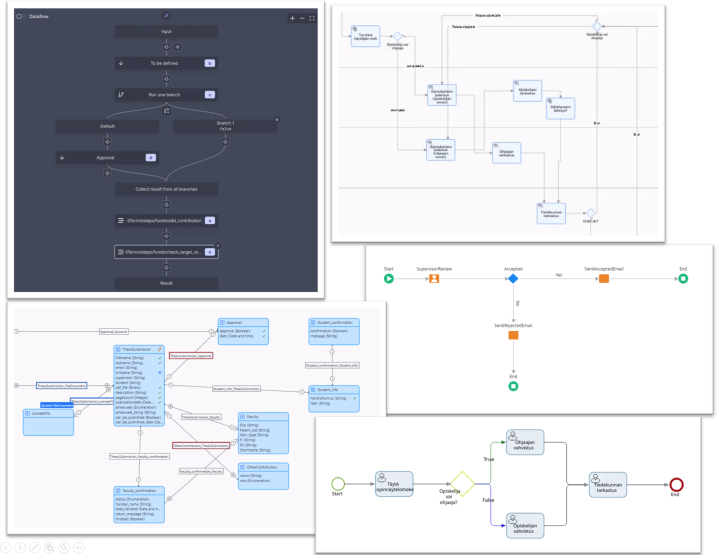Zoom out with the minus icon on Dataflow canvas
The height and width of the screenshot is (555, 720).
click(302, 18)
